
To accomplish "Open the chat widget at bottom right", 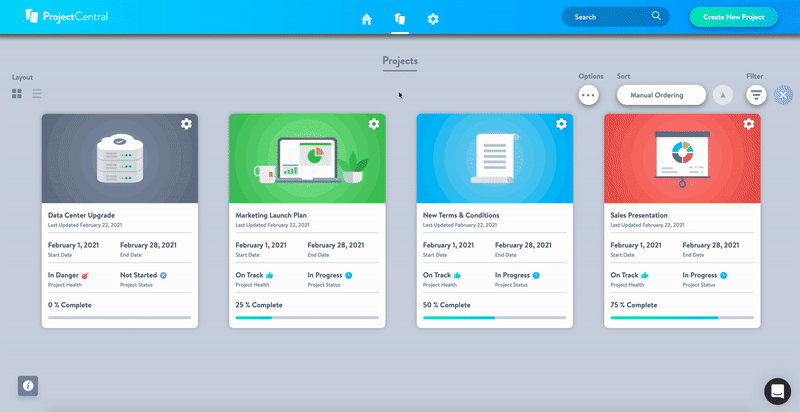I will pos(777,391).
